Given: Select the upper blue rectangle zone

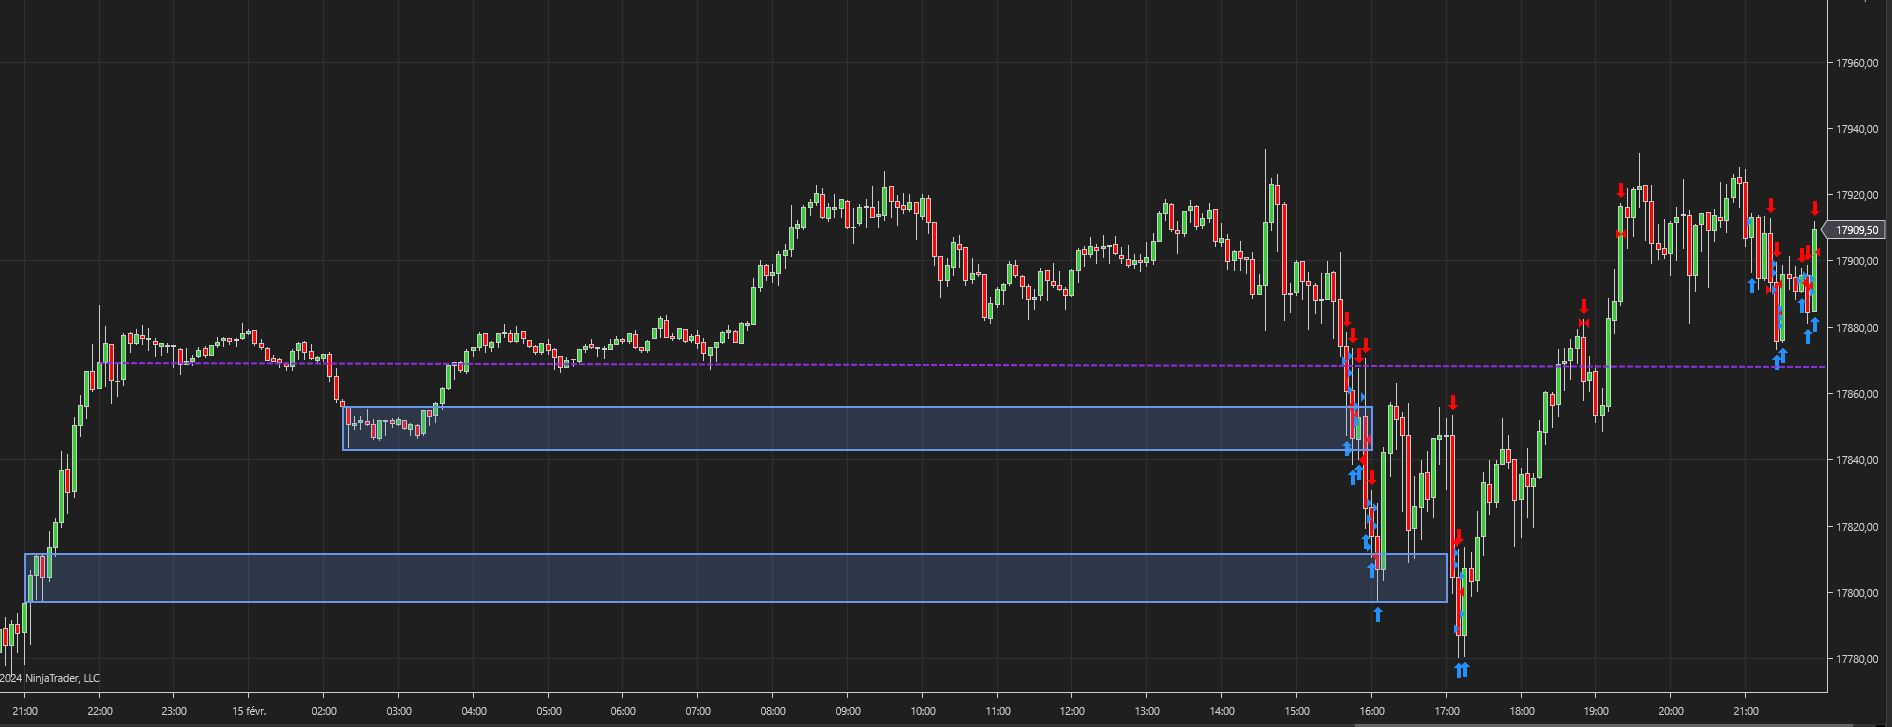Looking at the screenshot, I should pos(857,428).
